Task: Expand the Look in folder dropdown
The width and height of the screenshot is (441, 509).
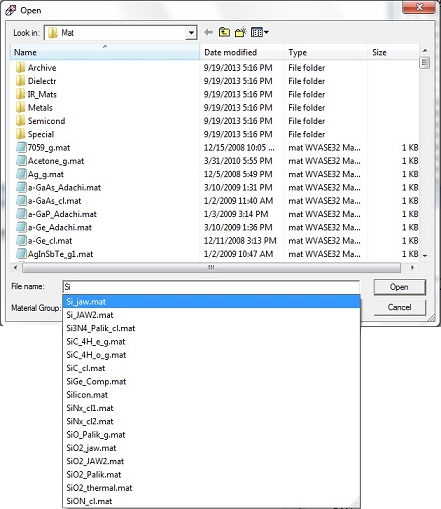Action: 191,33
